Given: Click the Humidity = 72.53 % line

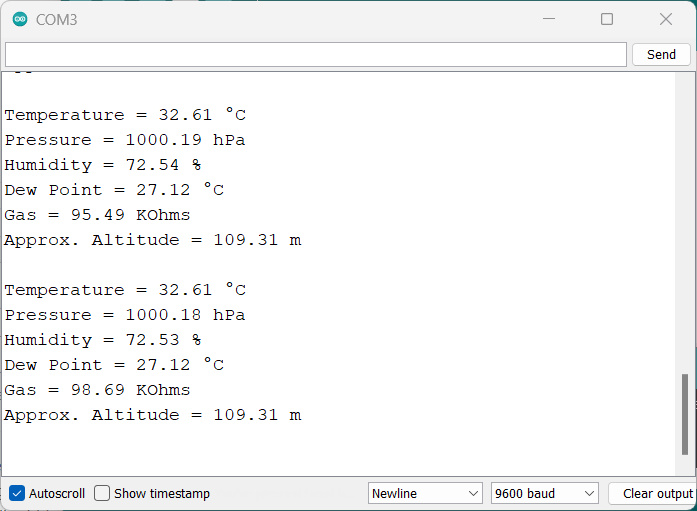Looking at the screenshot, I should click(x=103, y=340).
